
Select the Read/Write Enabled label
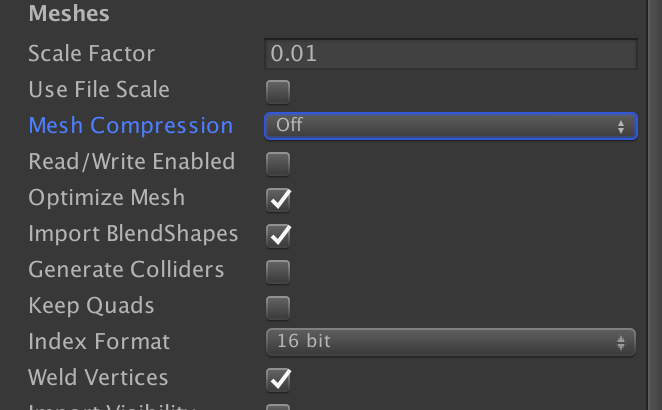(x=132, y=162)
